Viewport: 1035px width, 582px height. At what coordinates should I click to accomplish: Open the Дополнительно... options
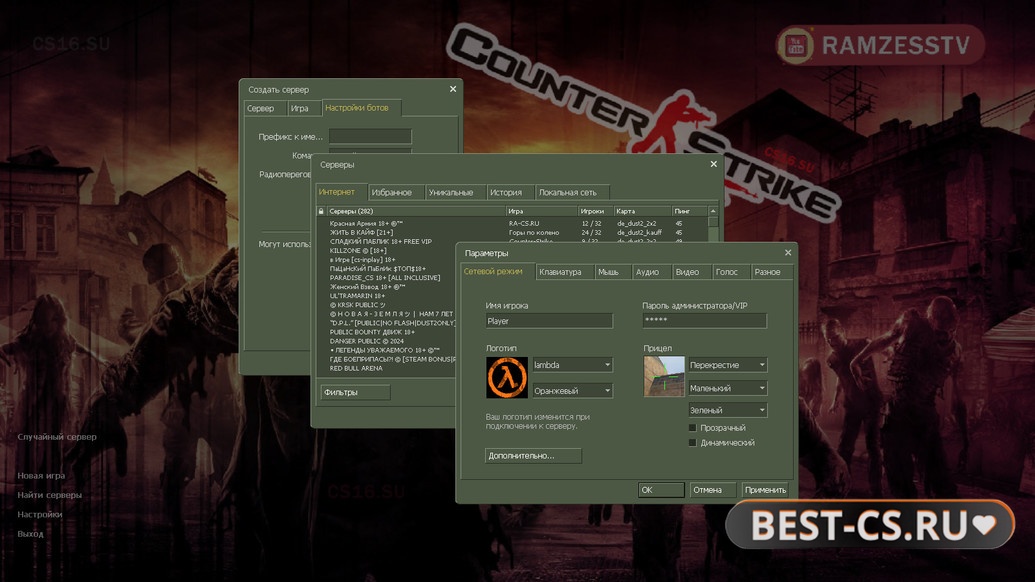(x=533, y=455)
